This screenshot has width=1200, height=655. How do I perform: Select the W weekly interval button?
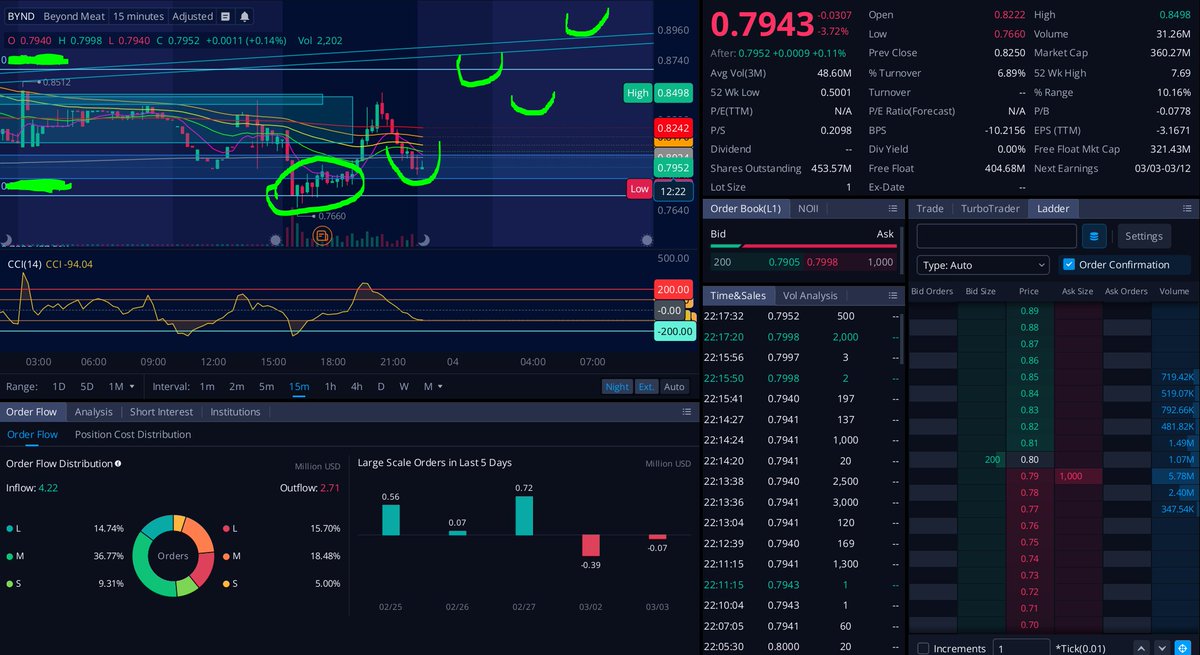click(x=404, y=387)
